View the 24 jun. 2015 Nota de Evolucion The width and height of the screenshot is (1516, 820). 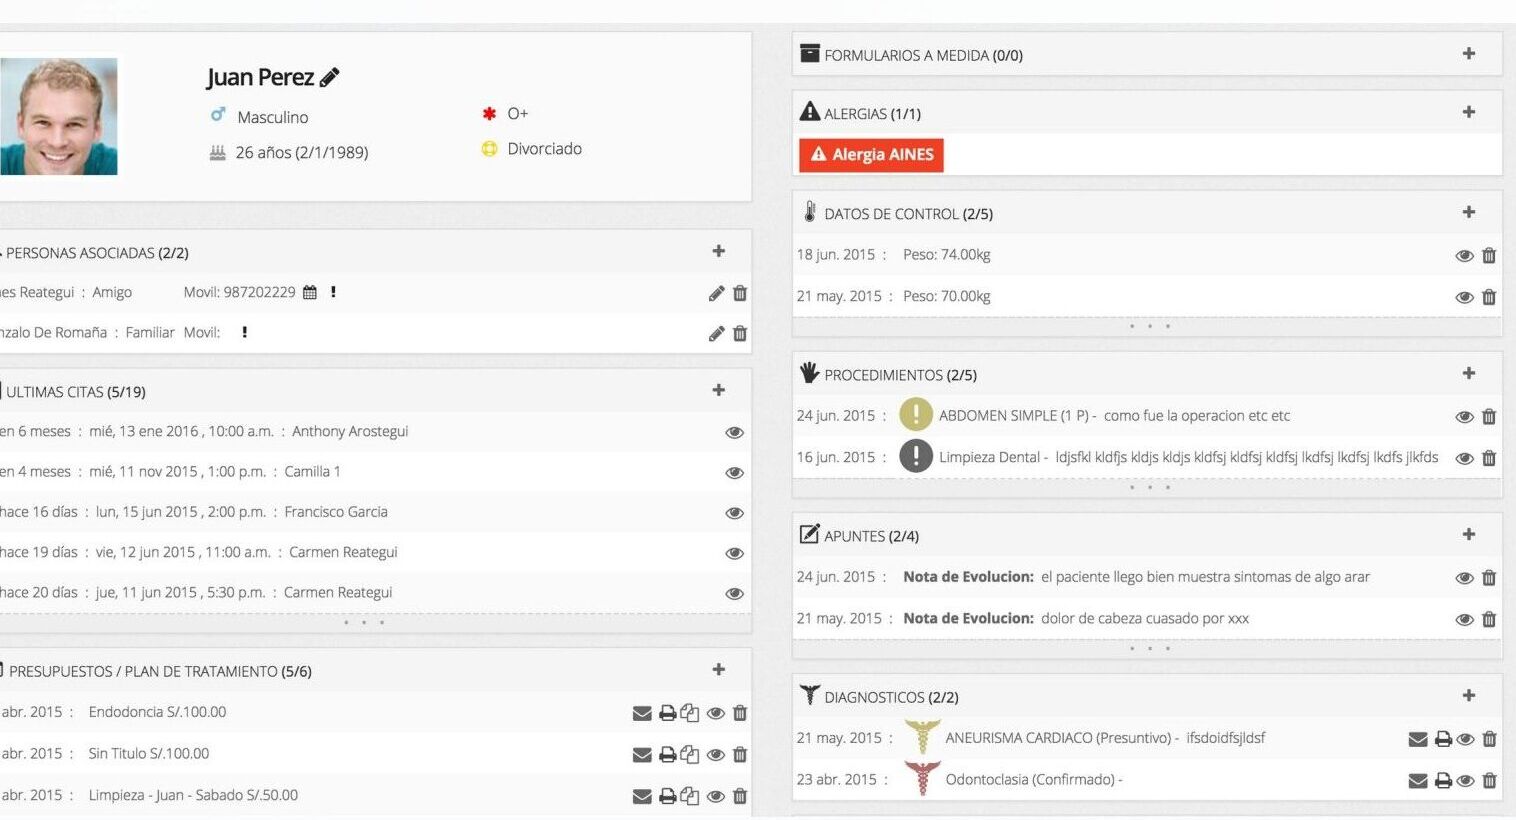(1464, 578)
